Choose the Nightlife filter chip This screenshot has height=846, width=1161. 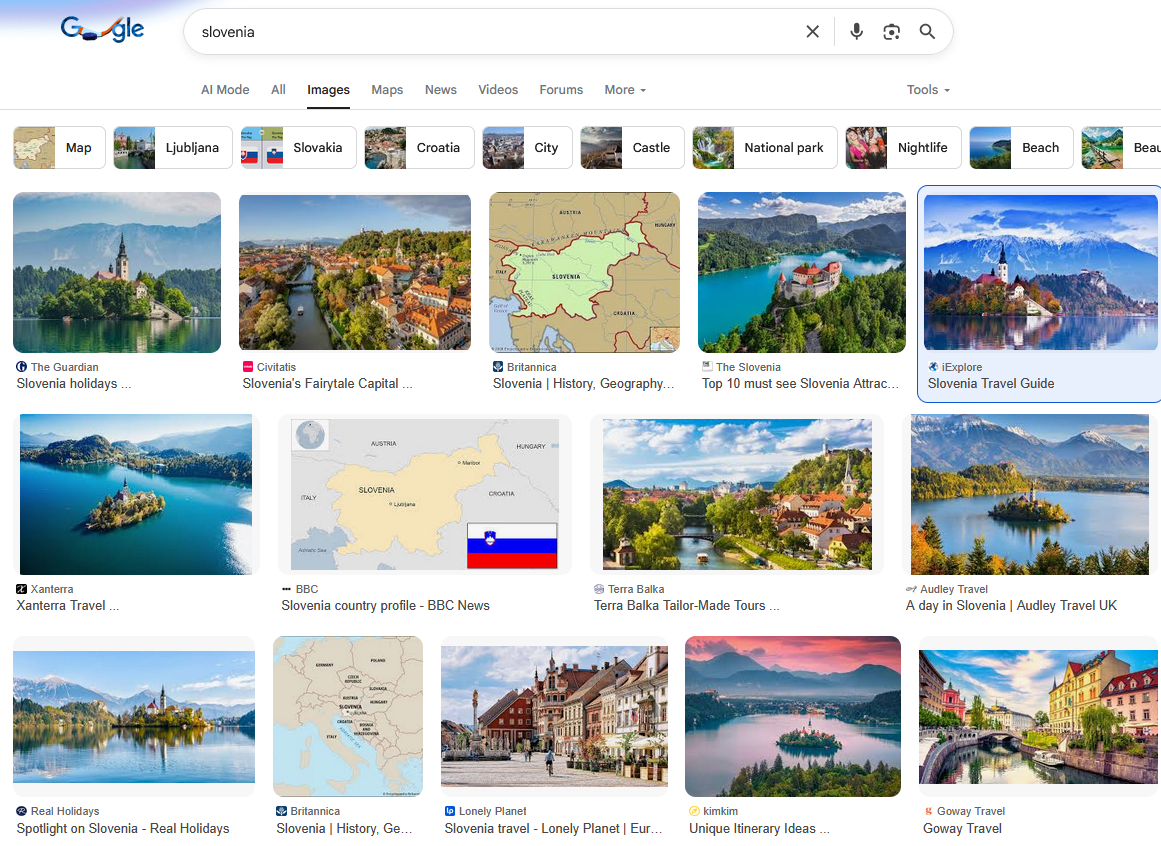click(903, 148)
